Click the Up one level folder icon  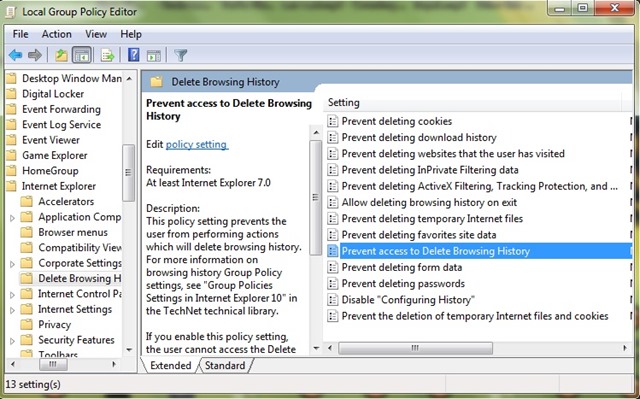(x=61, y=55)
